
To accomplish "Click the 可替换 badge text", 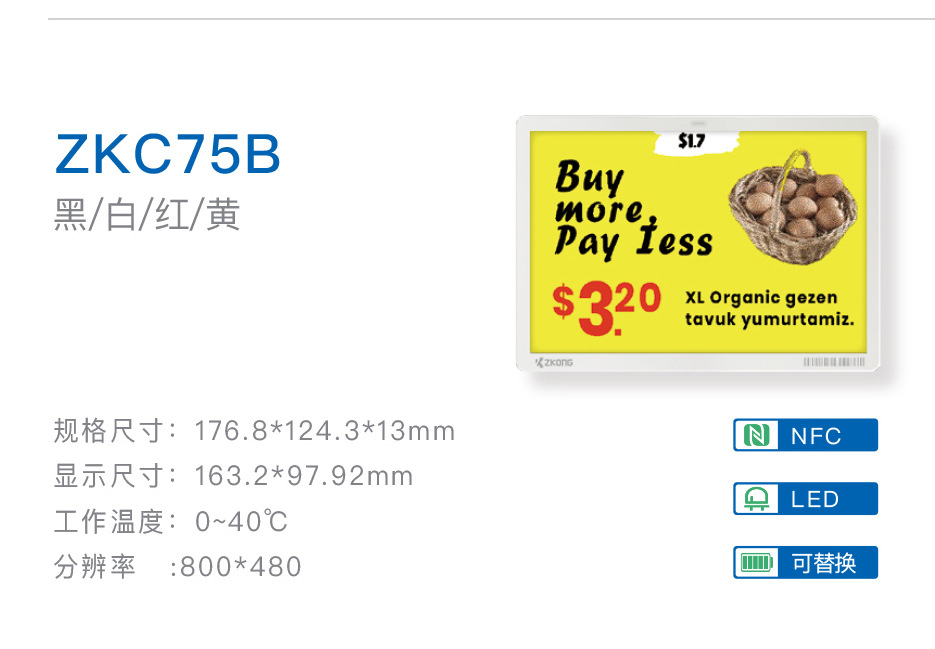I will pos(824,564).
